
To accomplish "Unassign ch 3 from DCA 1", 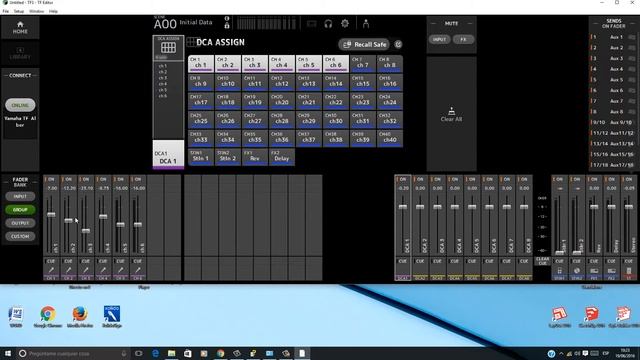I will coord(255,63).
